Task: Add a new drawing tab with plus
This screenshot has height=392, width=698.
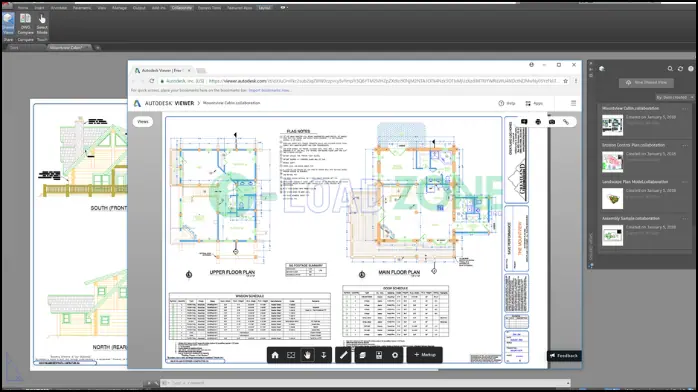Action: (x=97, y=48)
